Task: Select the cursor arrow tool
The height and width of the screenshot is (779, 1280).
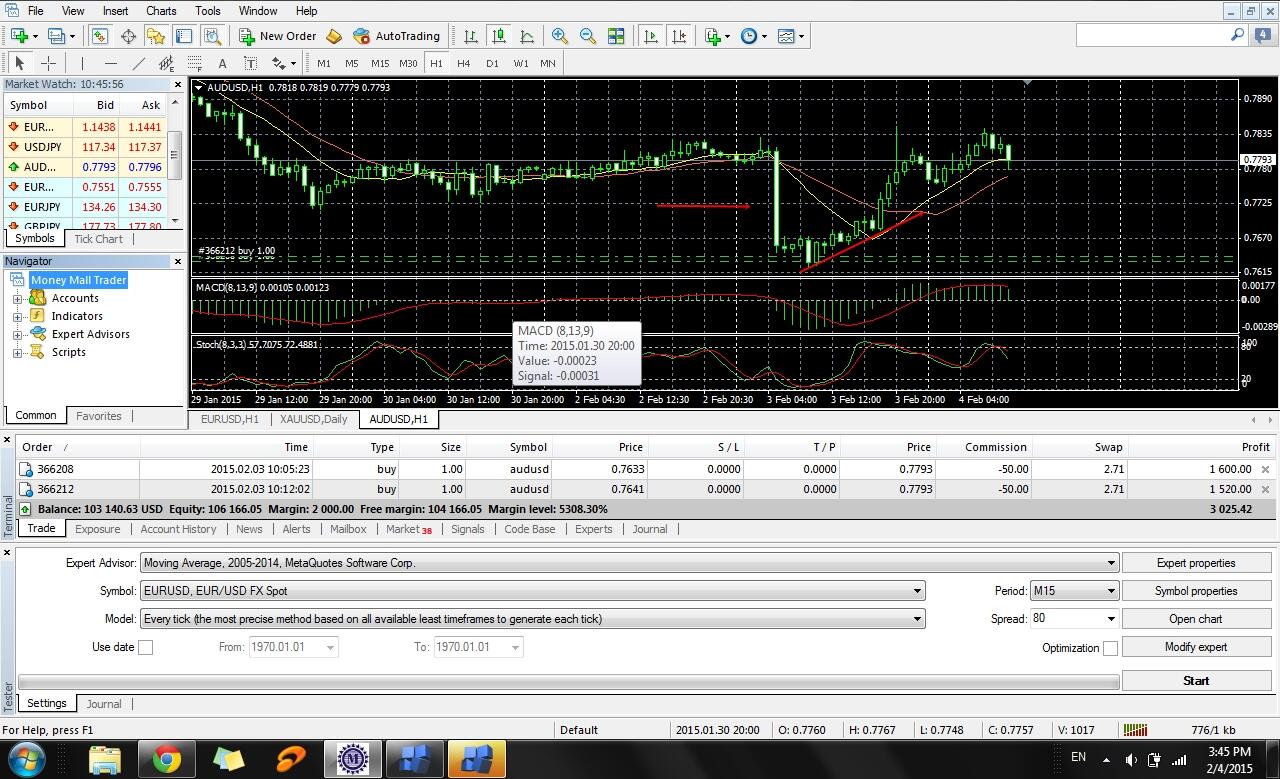Action: point(19,63)
